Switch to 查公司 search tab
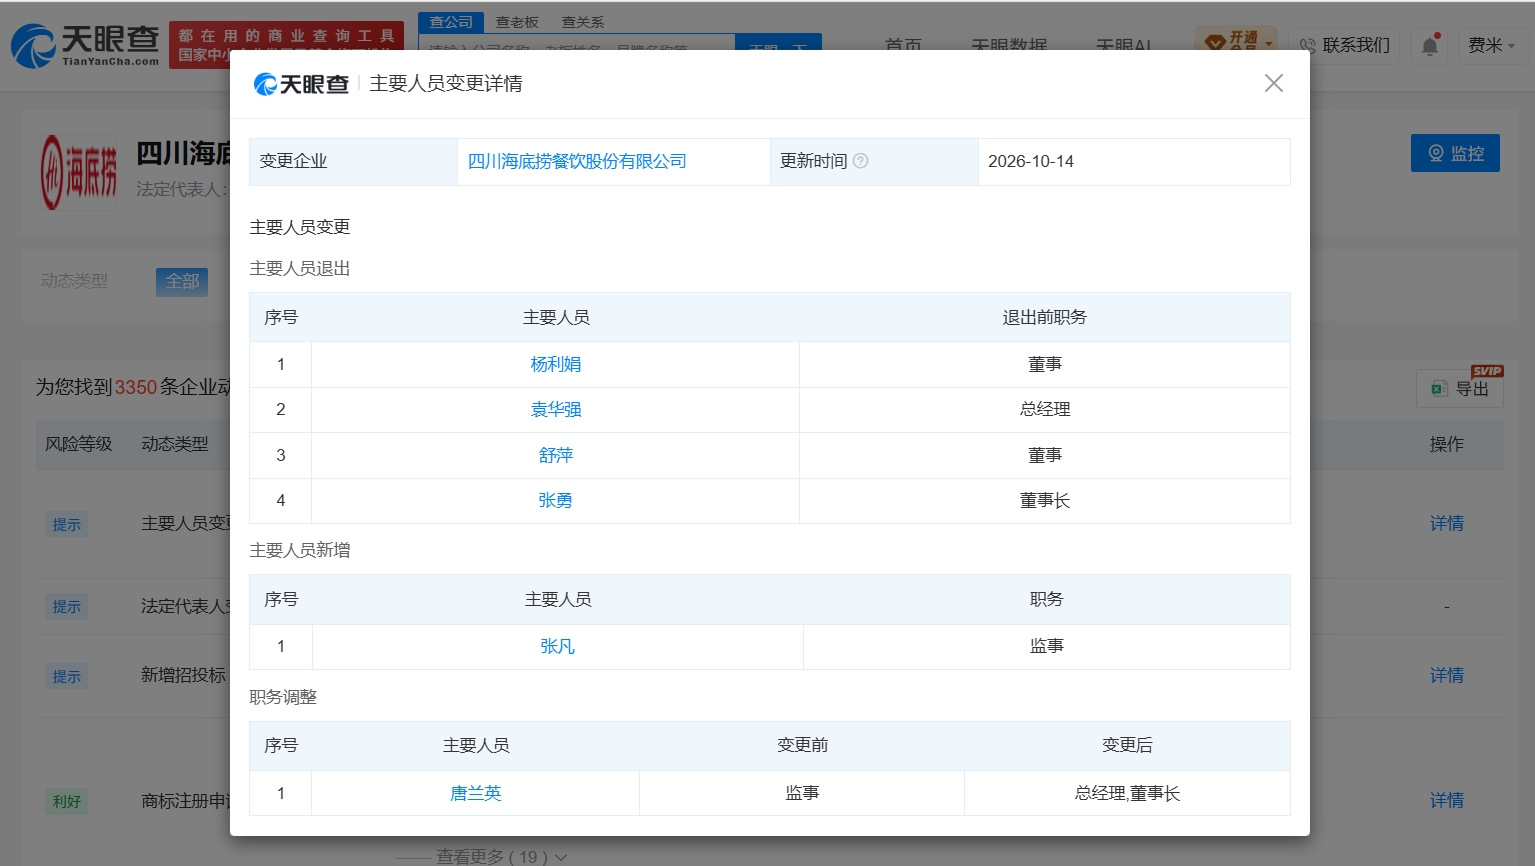This screenshot has height=866, width=1535. pyautogui.click(x=451, y=21)
